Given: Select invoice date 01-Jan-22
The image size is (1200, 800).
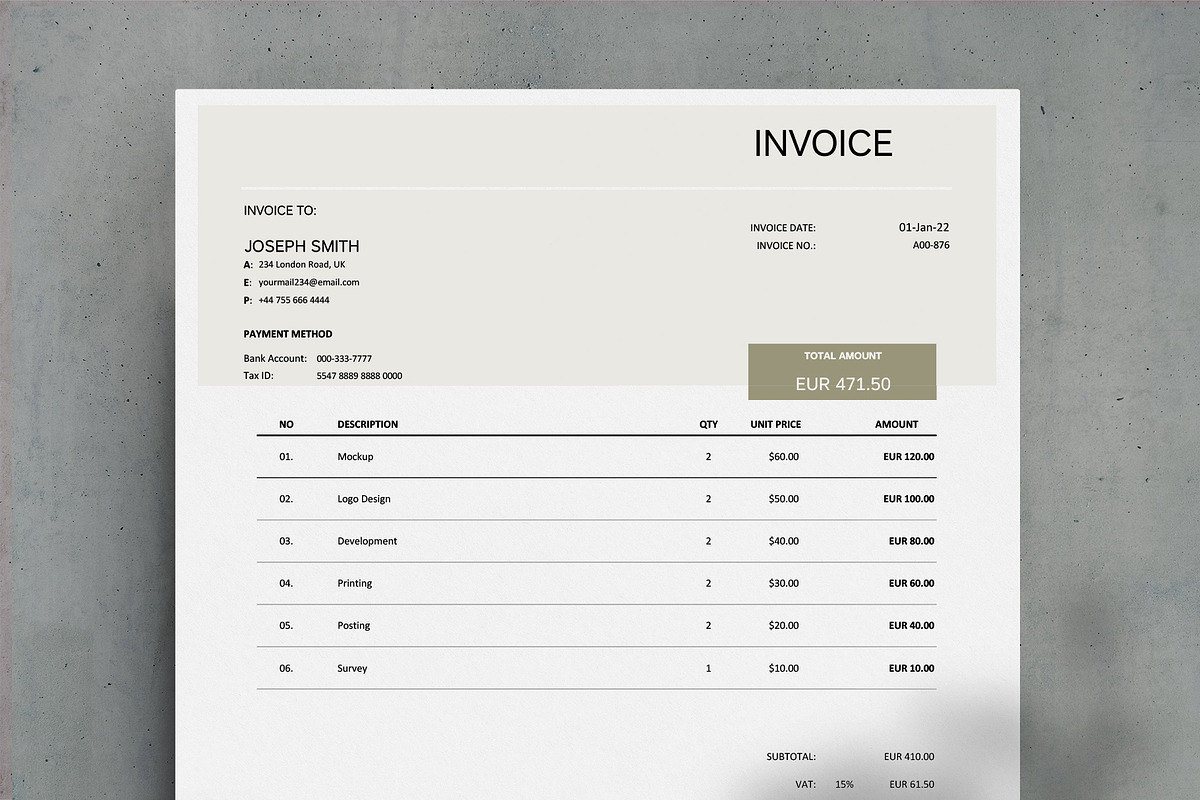Looking at the screenshot, I should coord(924,227).
